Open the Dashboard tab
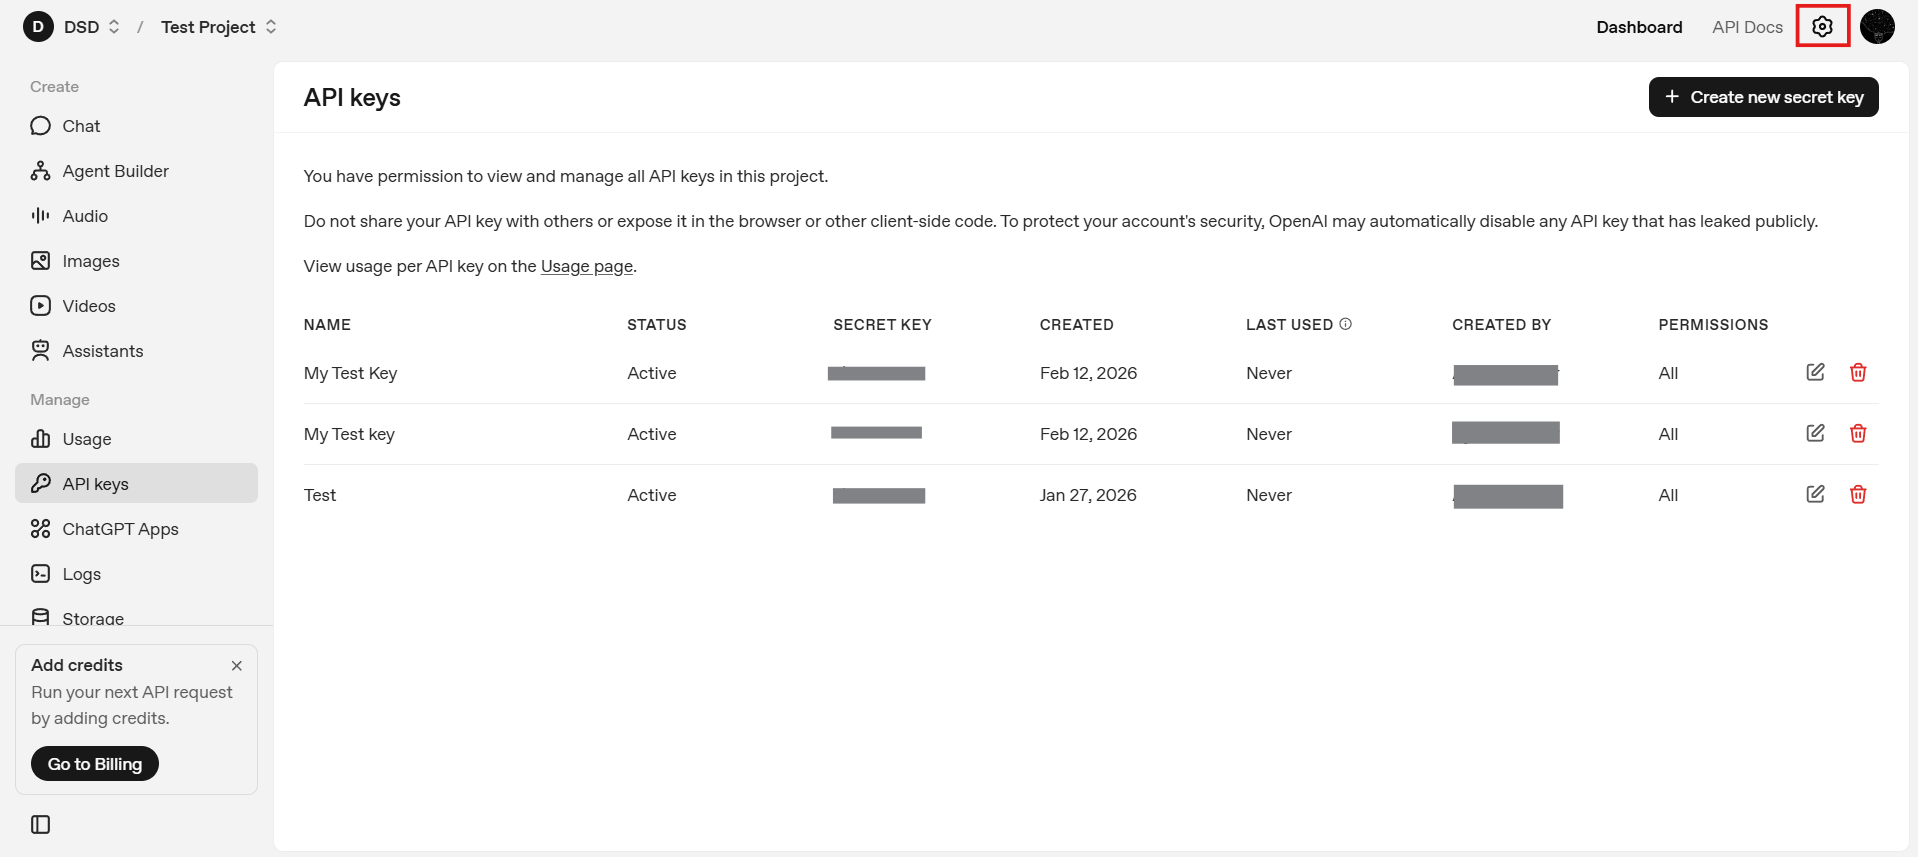Viewport: 1918px width, 857px height. 1638,27
